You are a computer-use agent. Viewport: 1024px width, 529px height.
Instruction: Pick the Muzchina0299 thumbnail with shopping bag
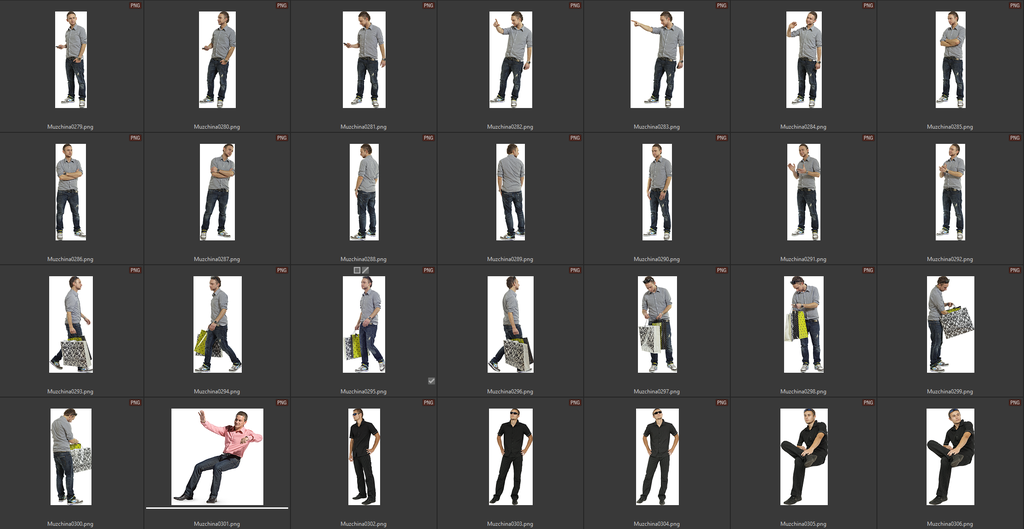pos(949,324)
